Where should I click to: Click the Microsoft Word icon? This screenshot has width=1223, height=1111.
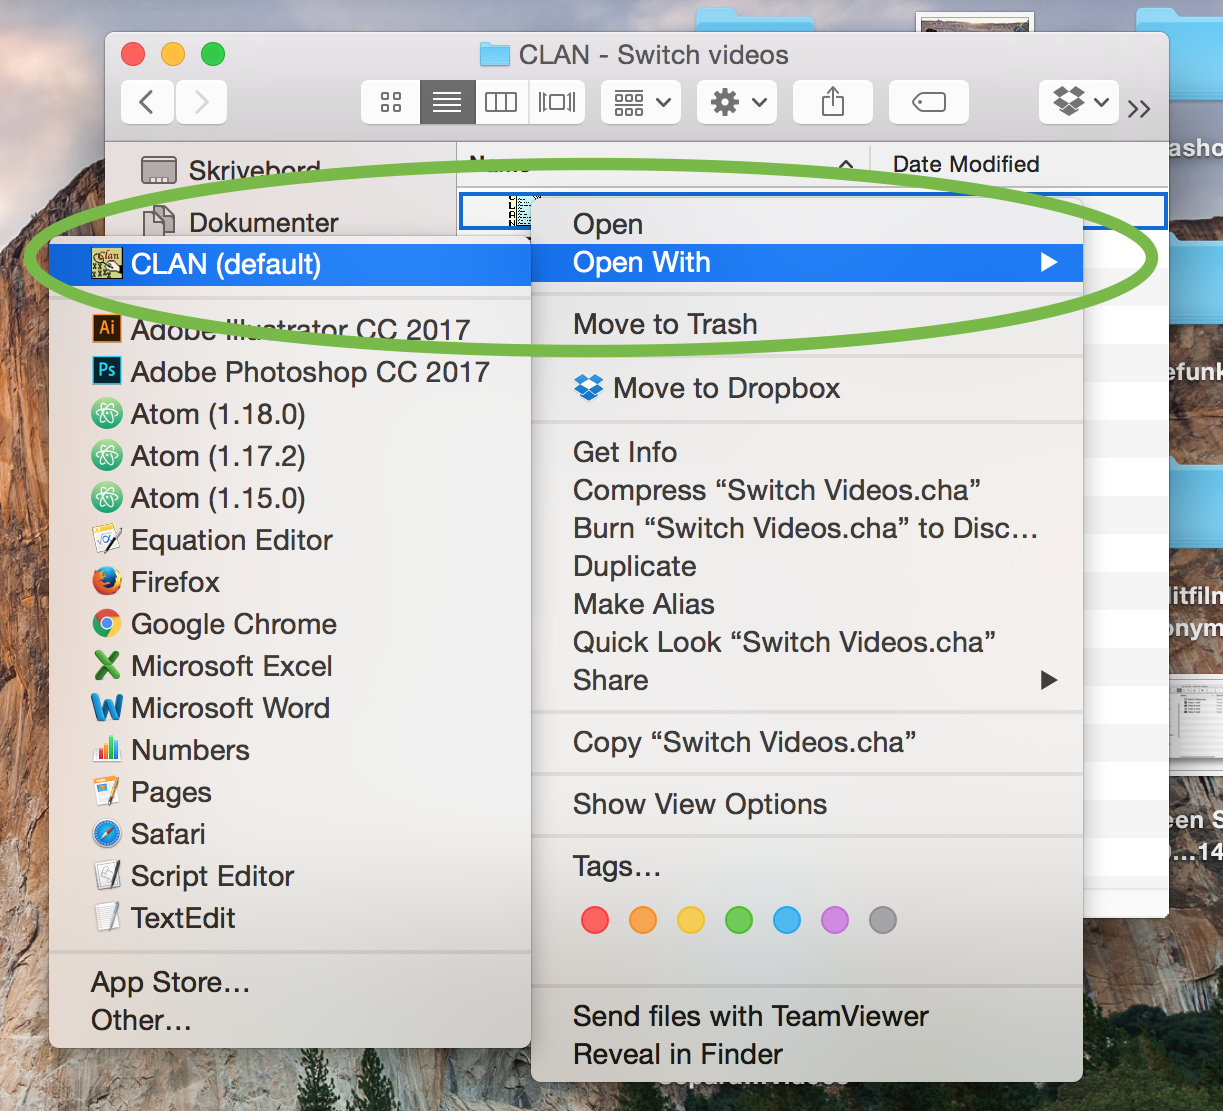point(107,707)
